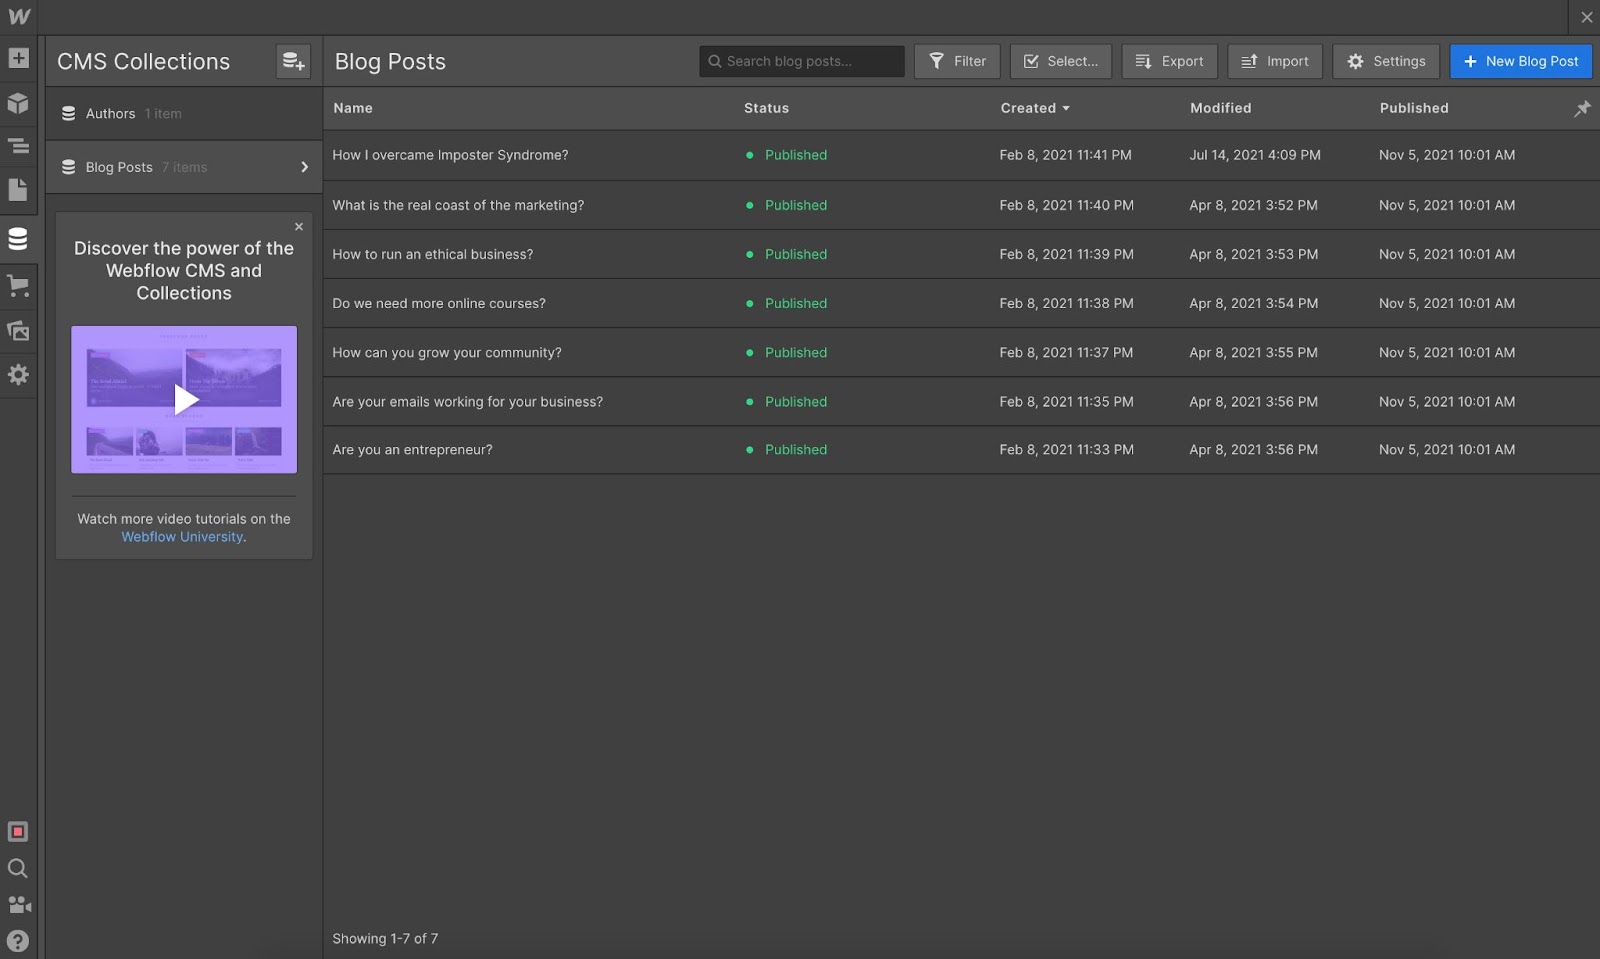The height and width of the screenshot is (959, 1600).
Task: Open the 'Are you an entrepreneur?' post
Action: pyautogui.click(x=412, y=450)
